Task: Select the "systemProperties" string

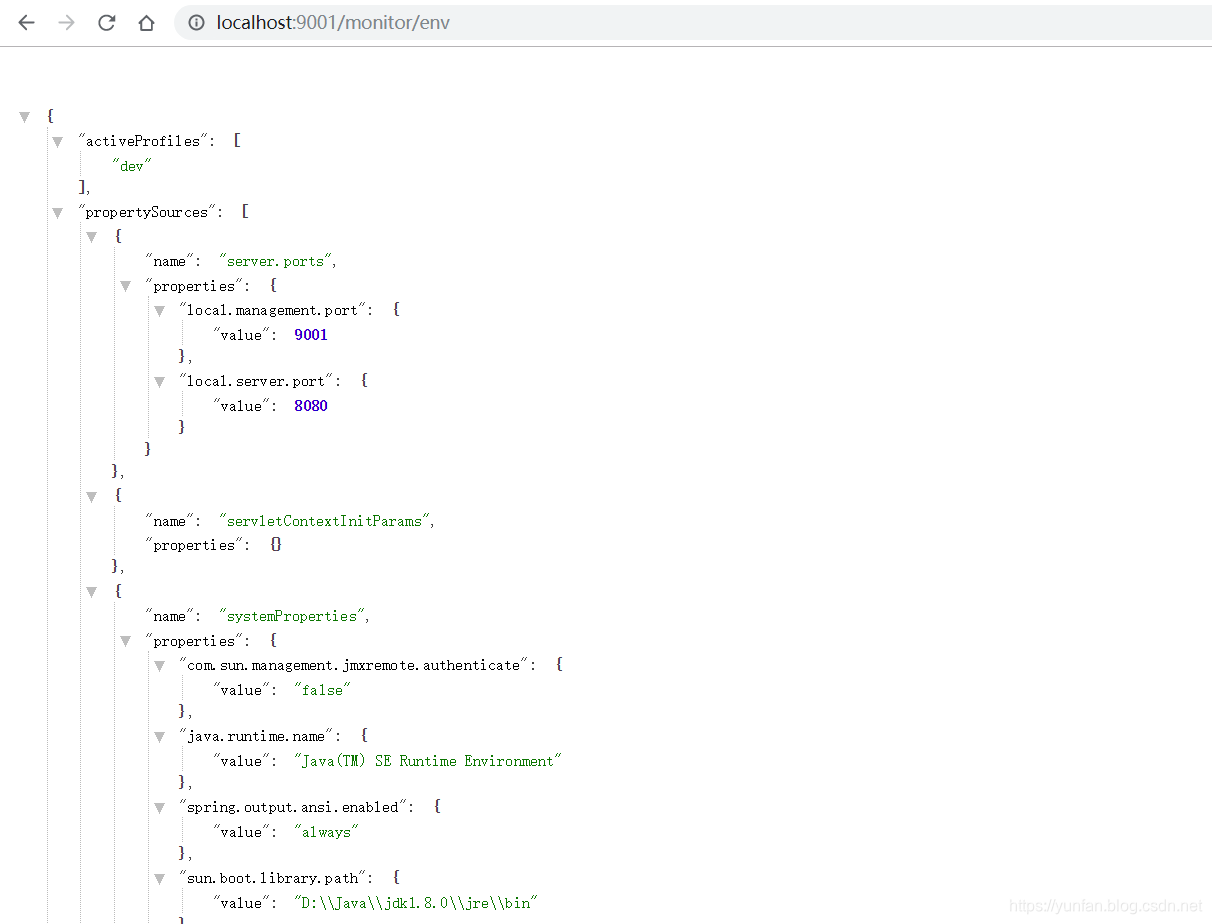Action: [292, 616]
